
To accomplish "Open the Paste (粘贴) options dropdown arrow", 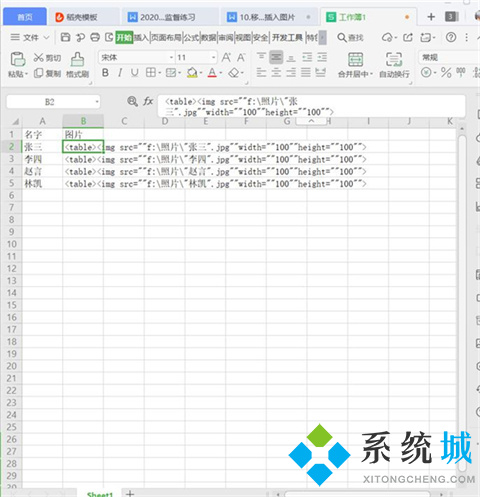I will click(x=26, y=73).
